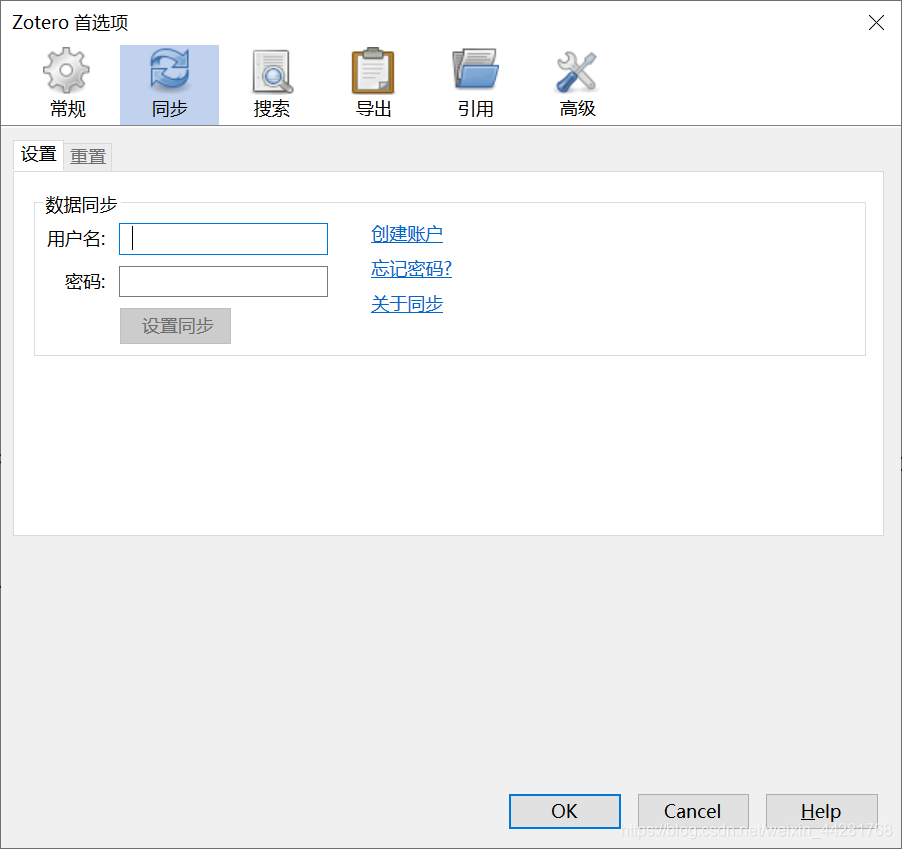This screenshot has width=902, height=849.
Task: Follow the 忘记密码? link
Action: click(411, 269)
